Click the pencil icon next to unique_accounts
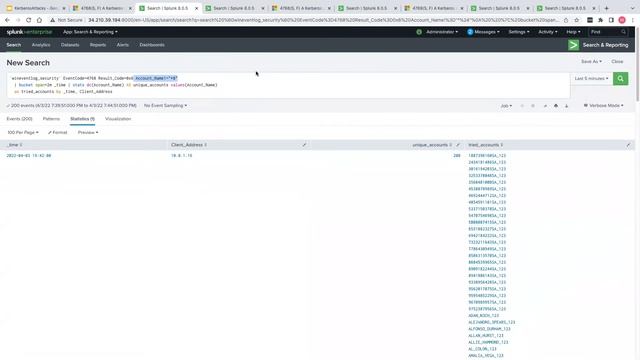The image size is (640, 360). (x=458, y=145)
